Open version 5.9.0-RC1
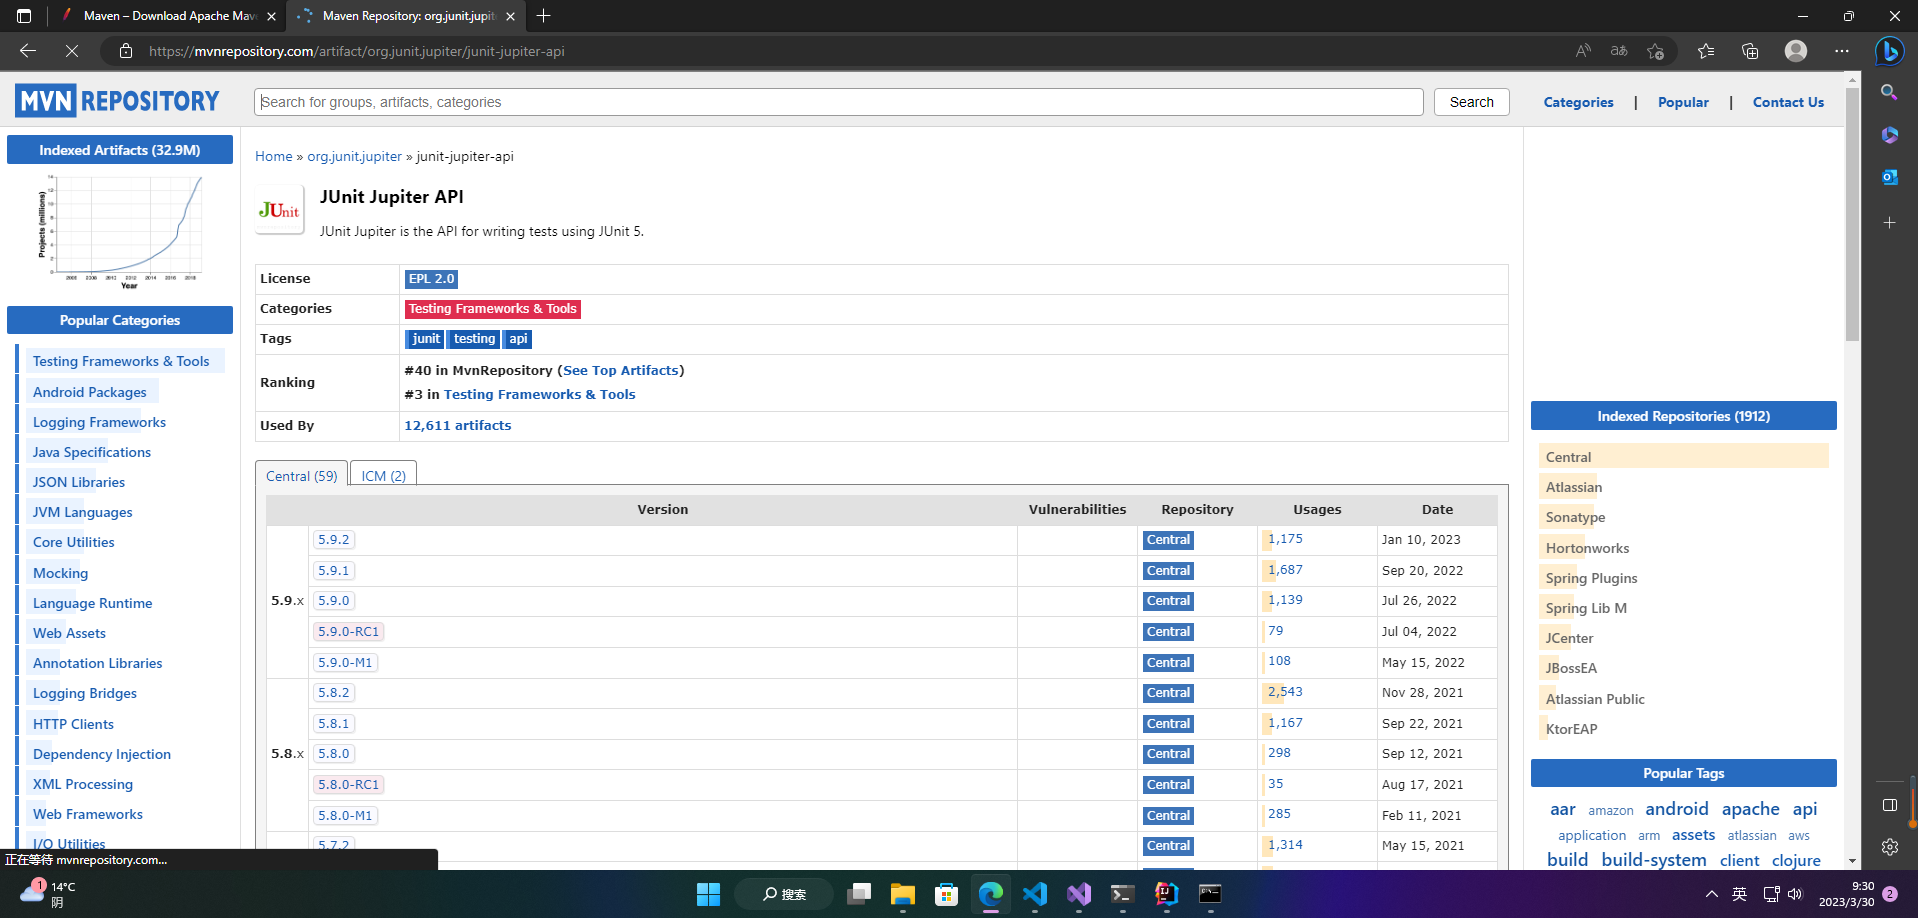1918x918 pixels. click(349, 632)
